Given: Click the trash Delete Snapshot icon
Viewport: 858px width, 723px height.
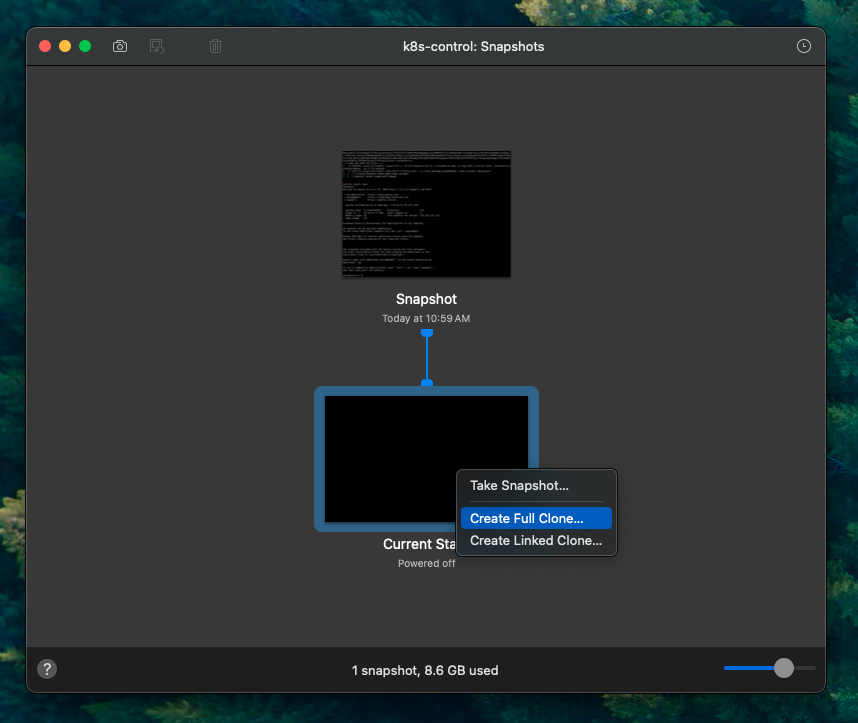Looking at the screenshot, I should click(215, 46).
